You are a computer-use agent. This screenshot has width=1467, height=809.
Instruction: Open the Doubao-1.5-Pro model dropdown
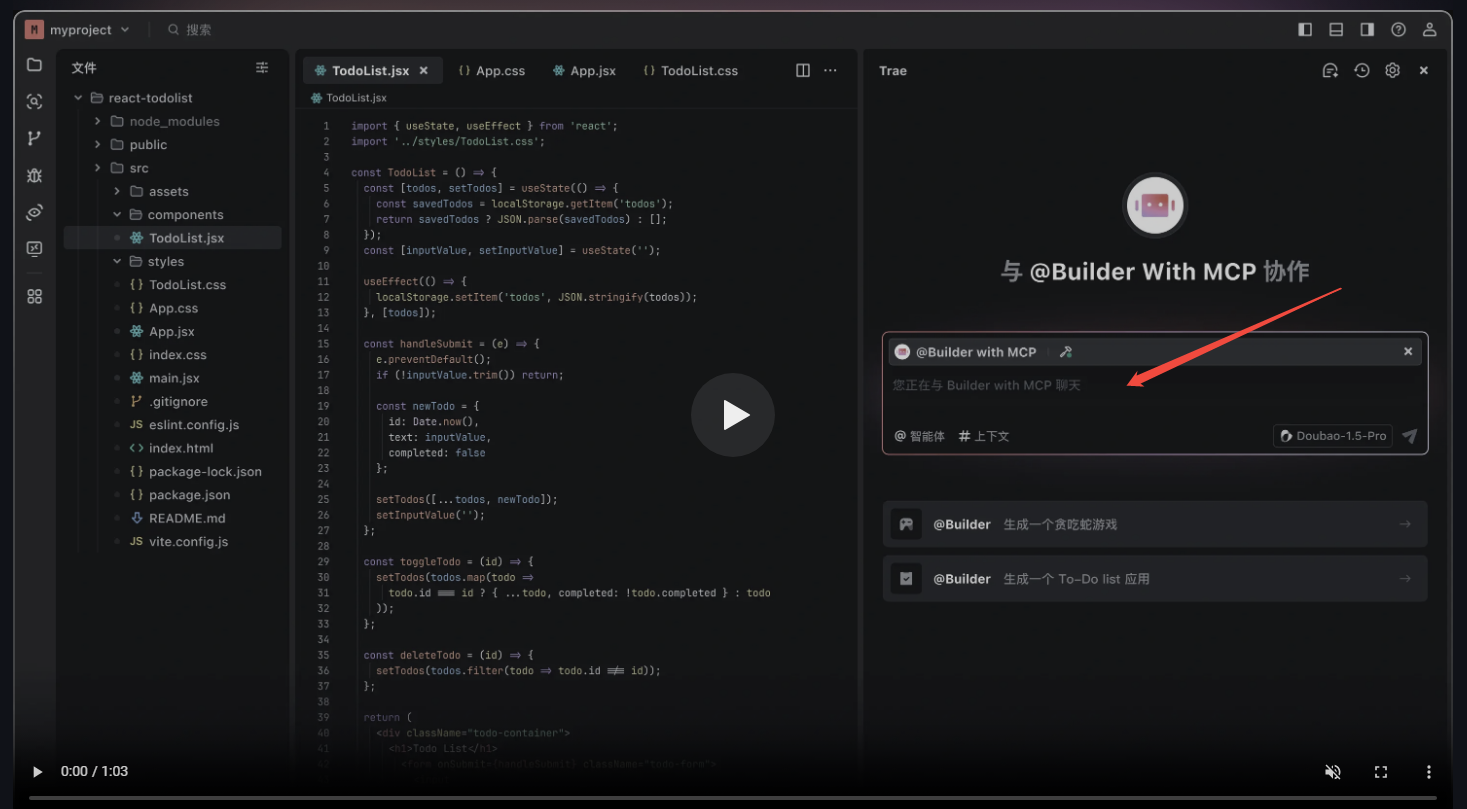(x=1332, y=436)
